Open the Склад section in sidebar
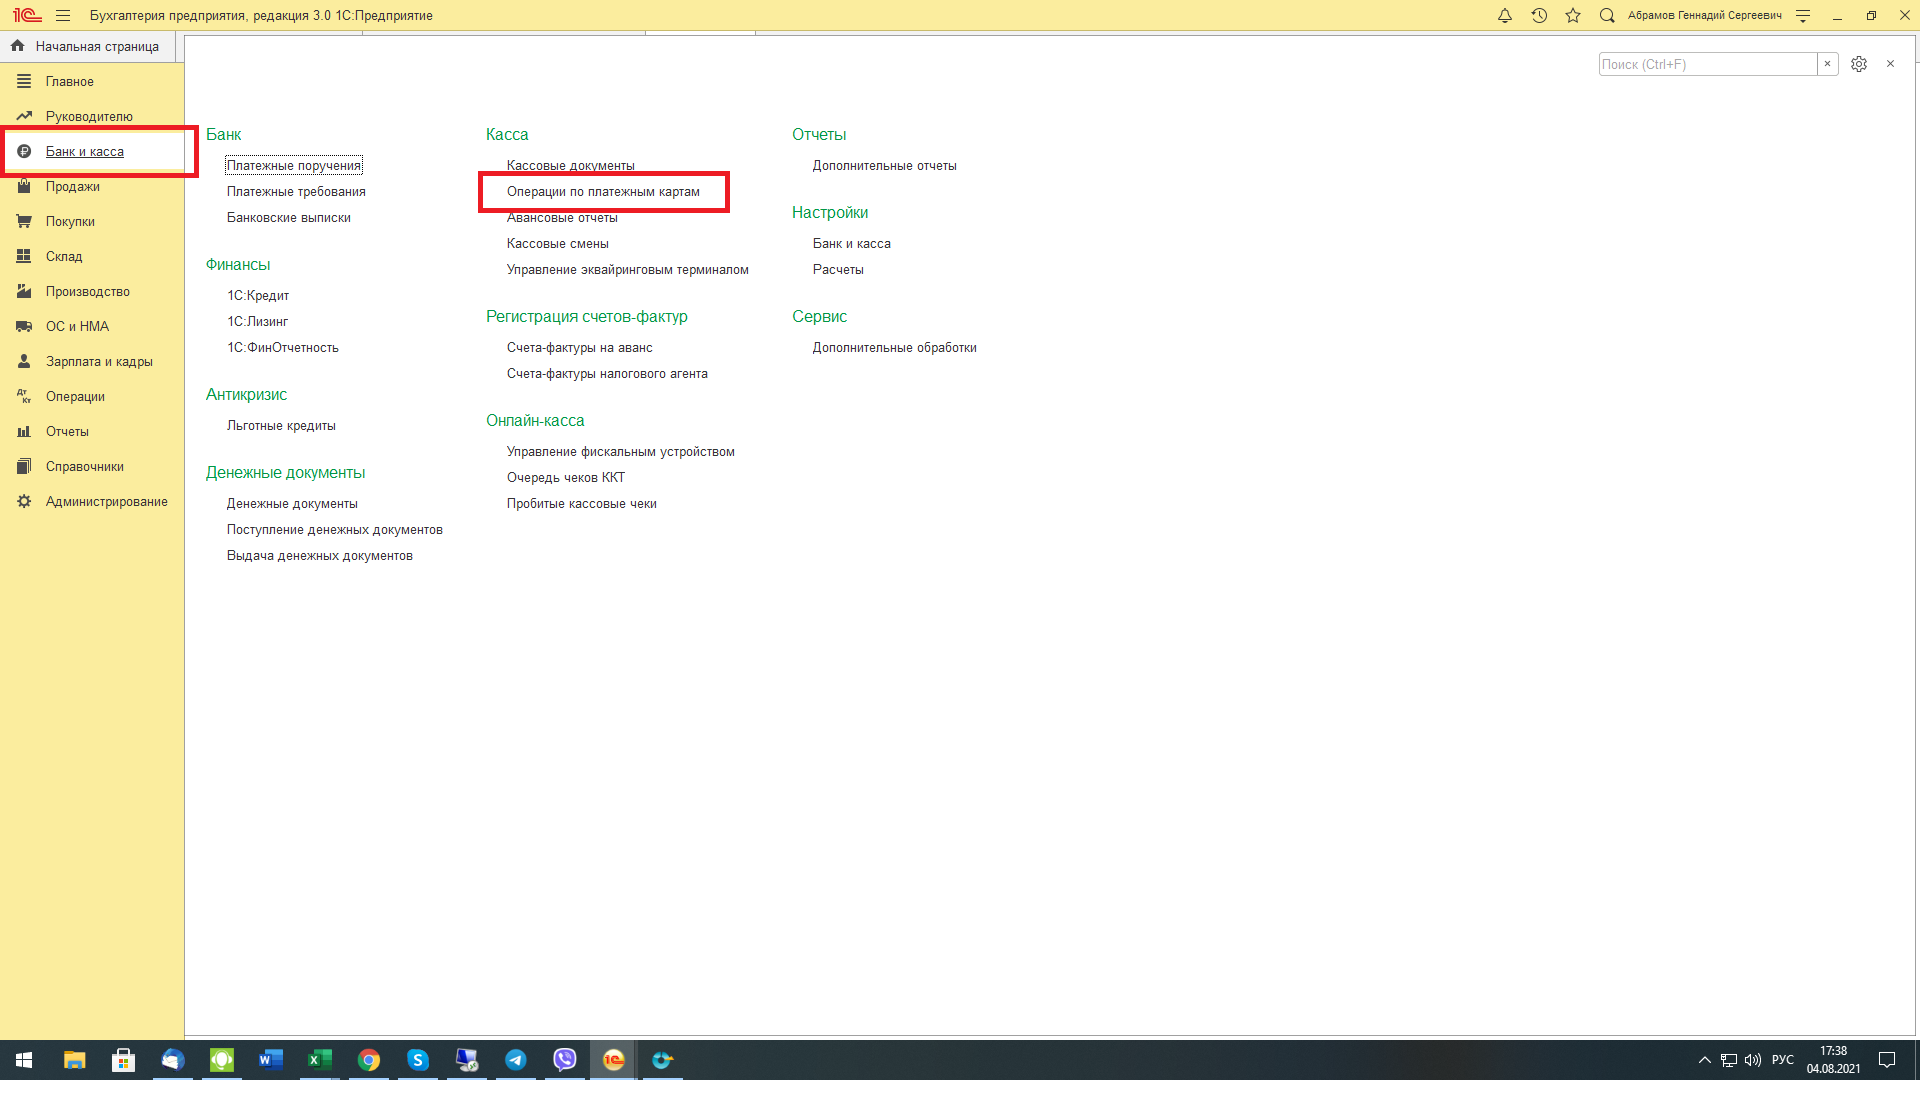Viewport: 1920px width, 1116px height. [64, 256]
